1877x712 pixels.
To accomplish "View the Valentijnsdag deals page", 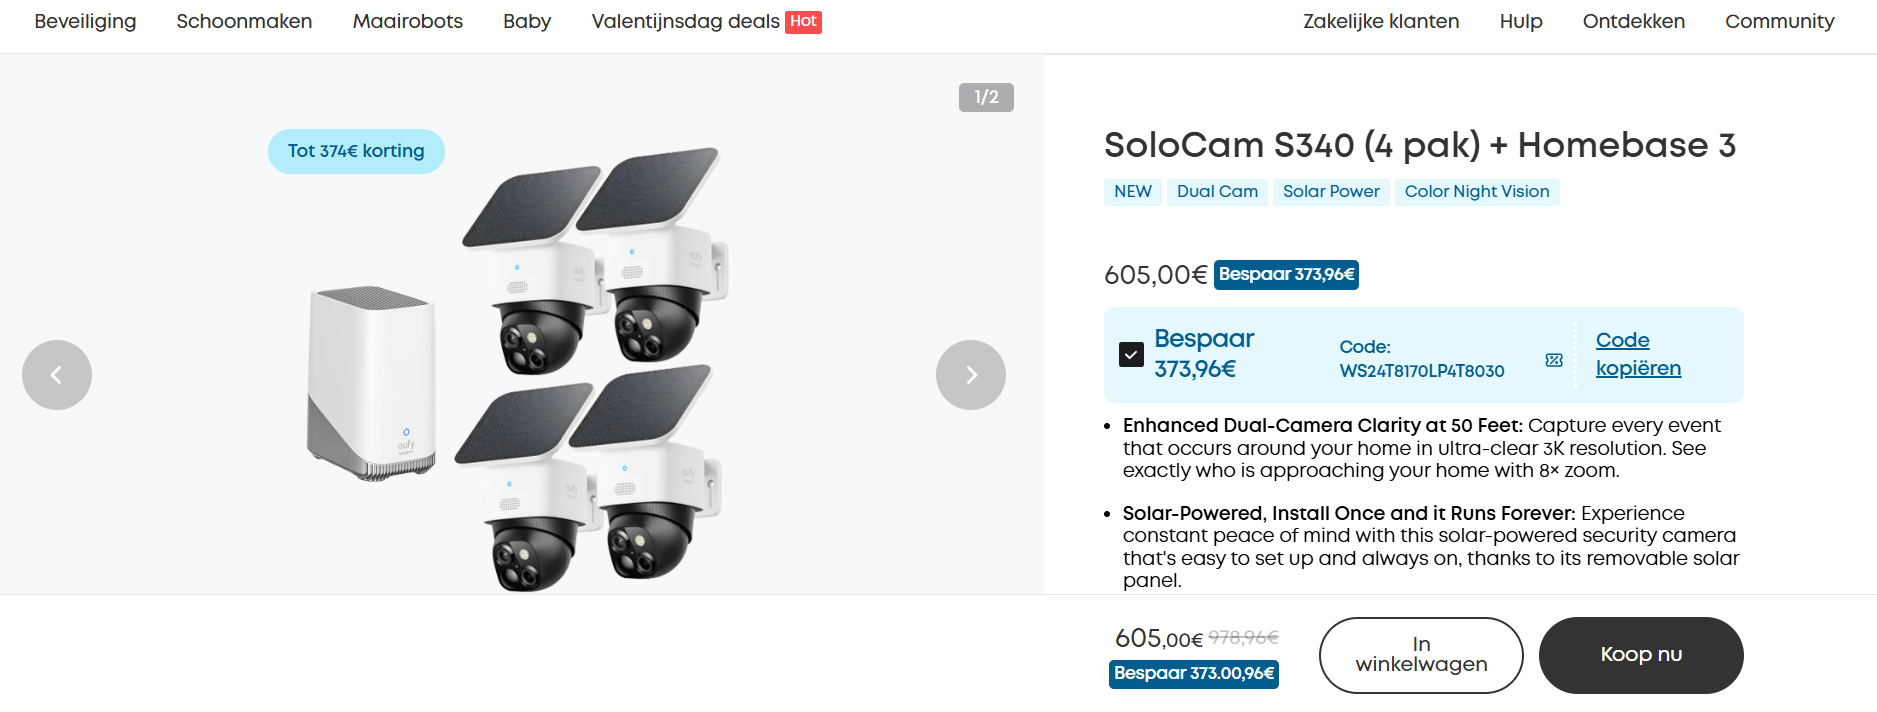I will coord(685,21).
